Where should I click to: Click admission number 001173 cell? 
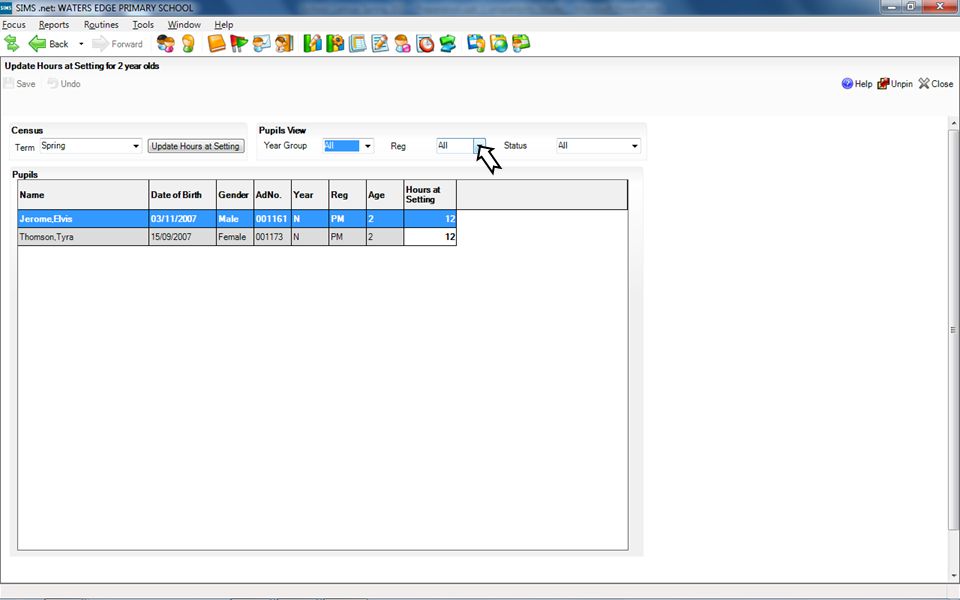tap(272, 237)
